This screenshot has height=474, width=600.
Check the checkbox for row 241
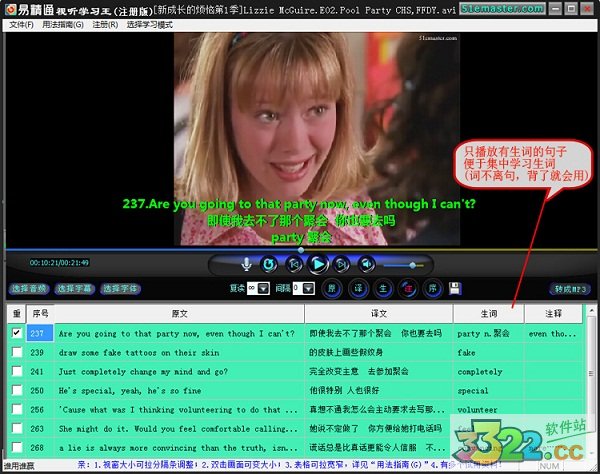coord(16,371)
